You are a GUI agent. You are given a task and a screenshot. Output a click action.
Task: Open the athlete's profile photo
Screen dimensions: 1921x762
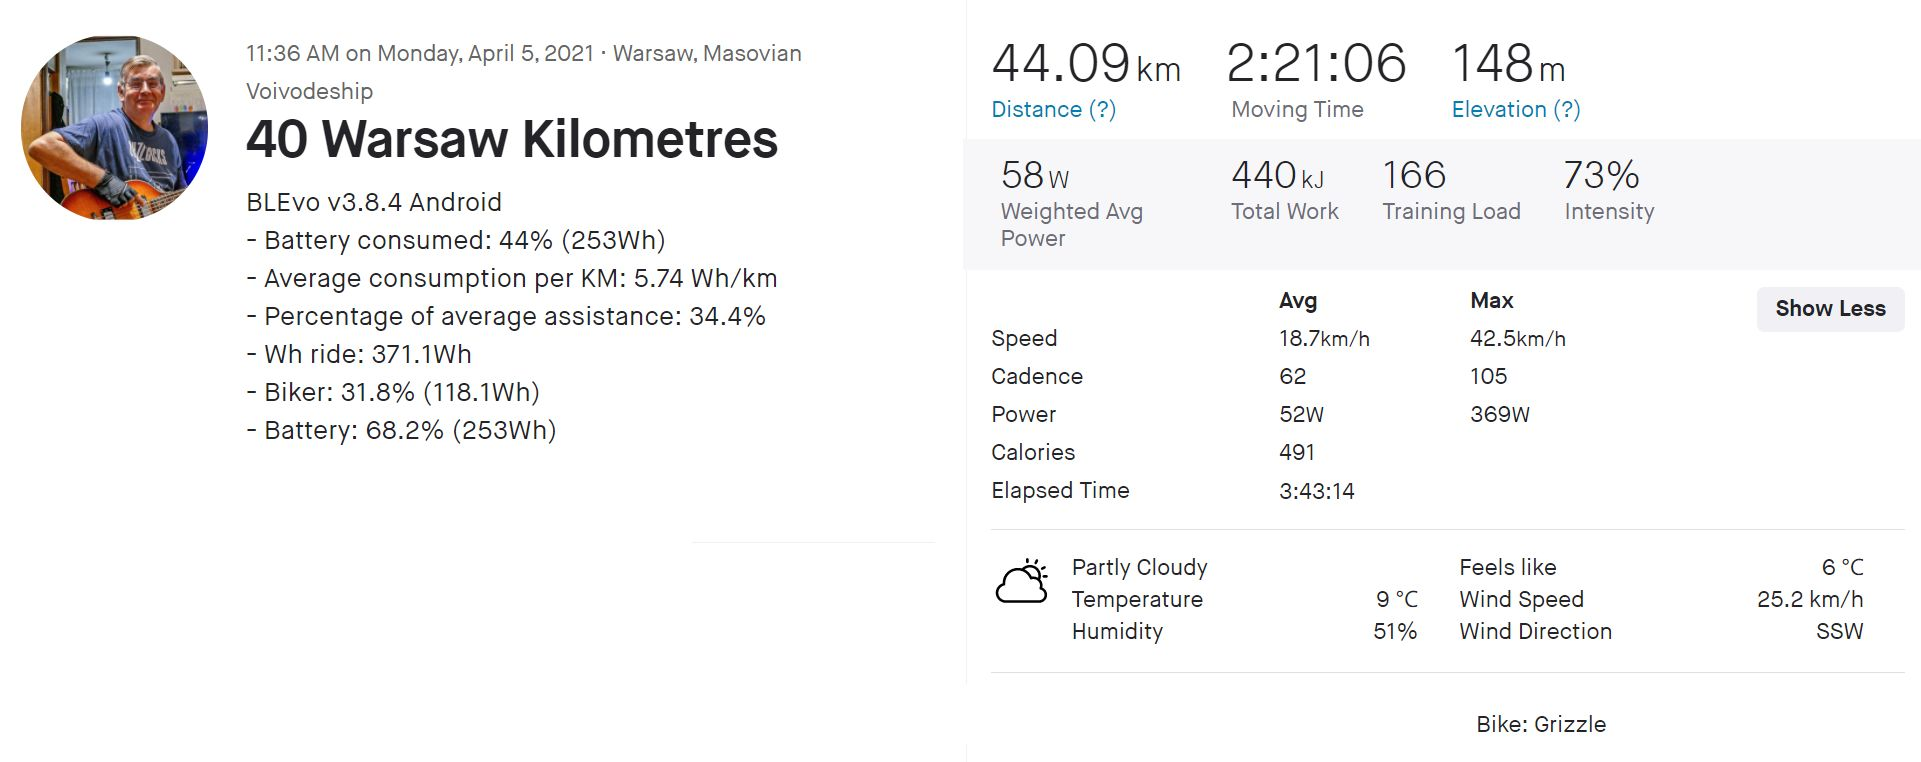pyautogui.click(x=114, y=127)
